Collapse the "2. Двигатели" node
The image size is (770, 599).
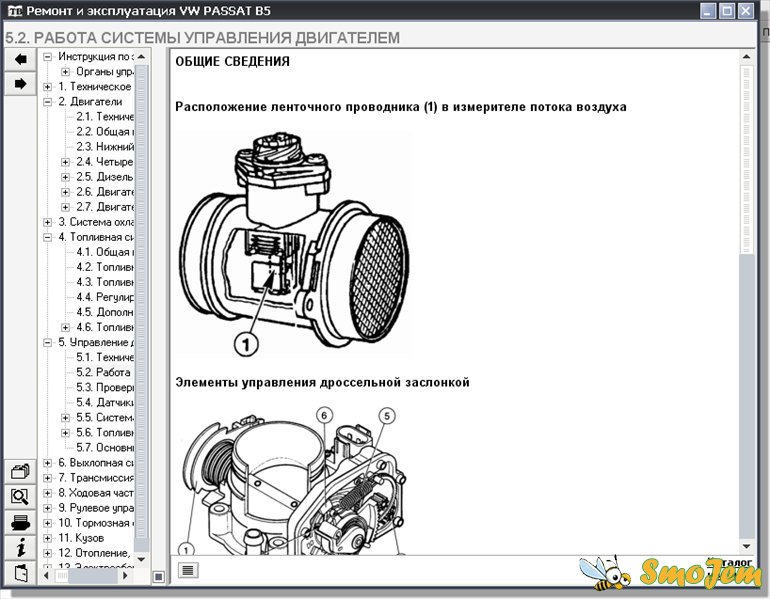click(47, 102)
